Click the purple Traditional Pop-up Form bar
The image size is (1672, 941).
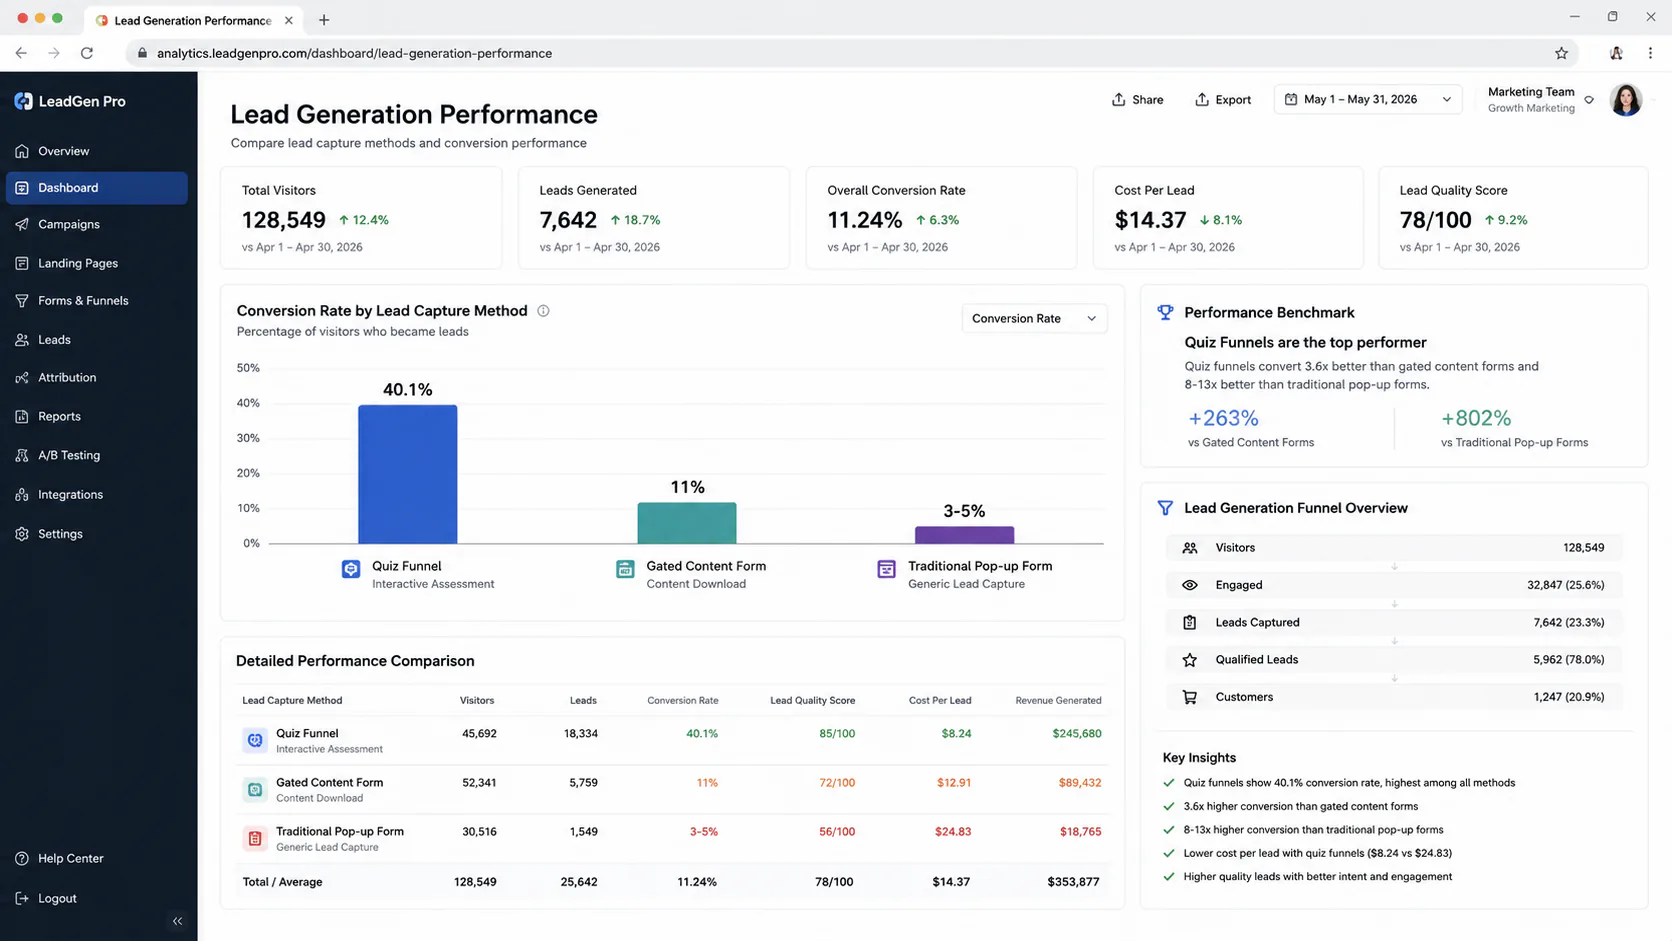tap(964, 535)
